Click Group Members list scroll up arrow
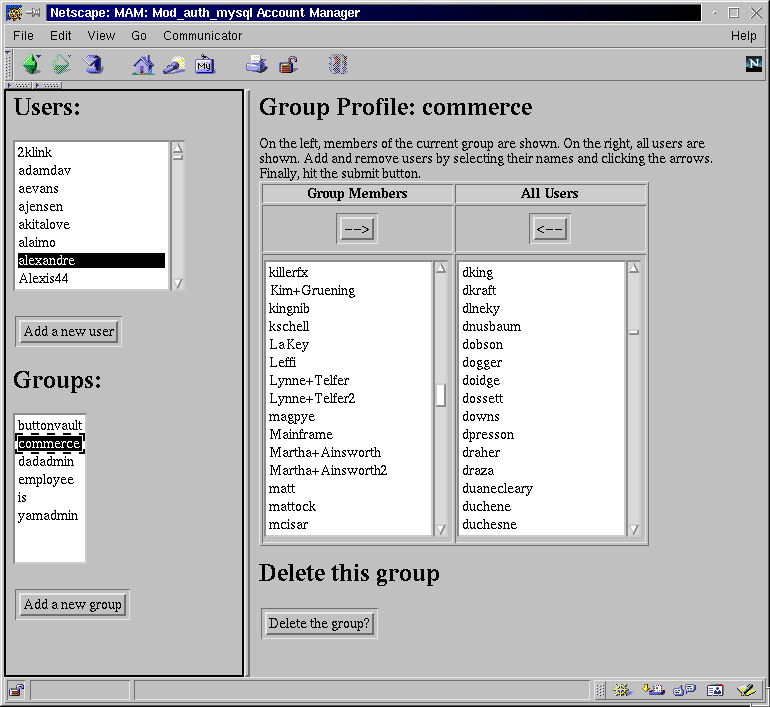The height and width of the screenshot is (707, 770). click(441, 268)
